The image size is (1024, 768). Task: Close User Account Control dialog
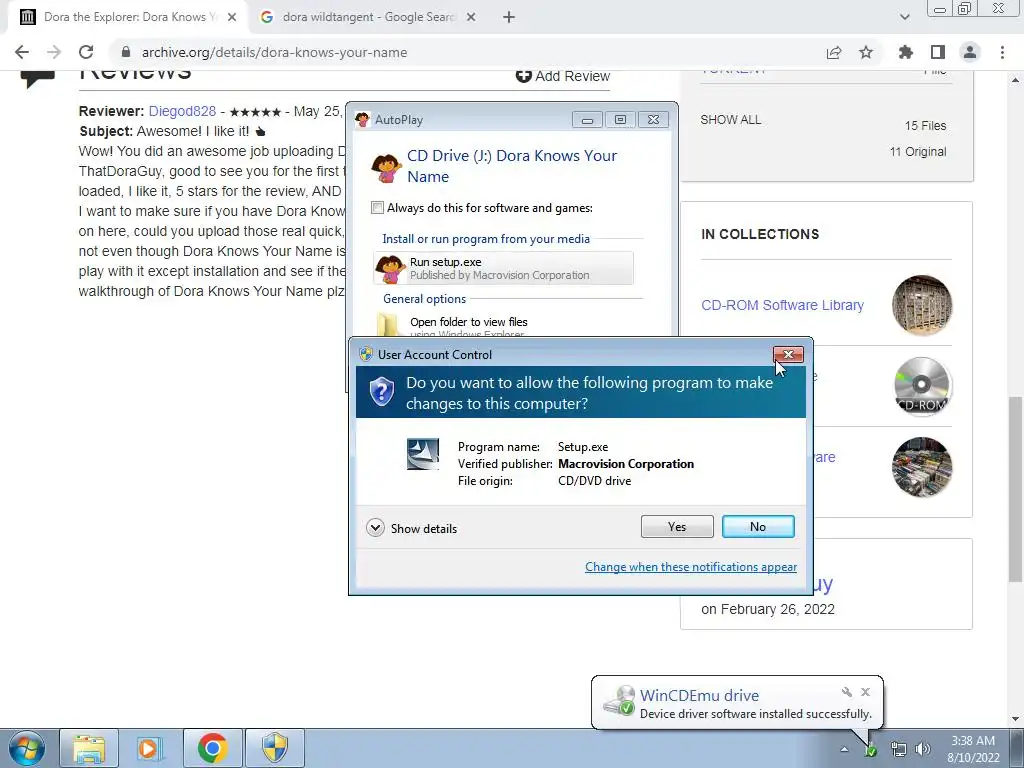788,355
